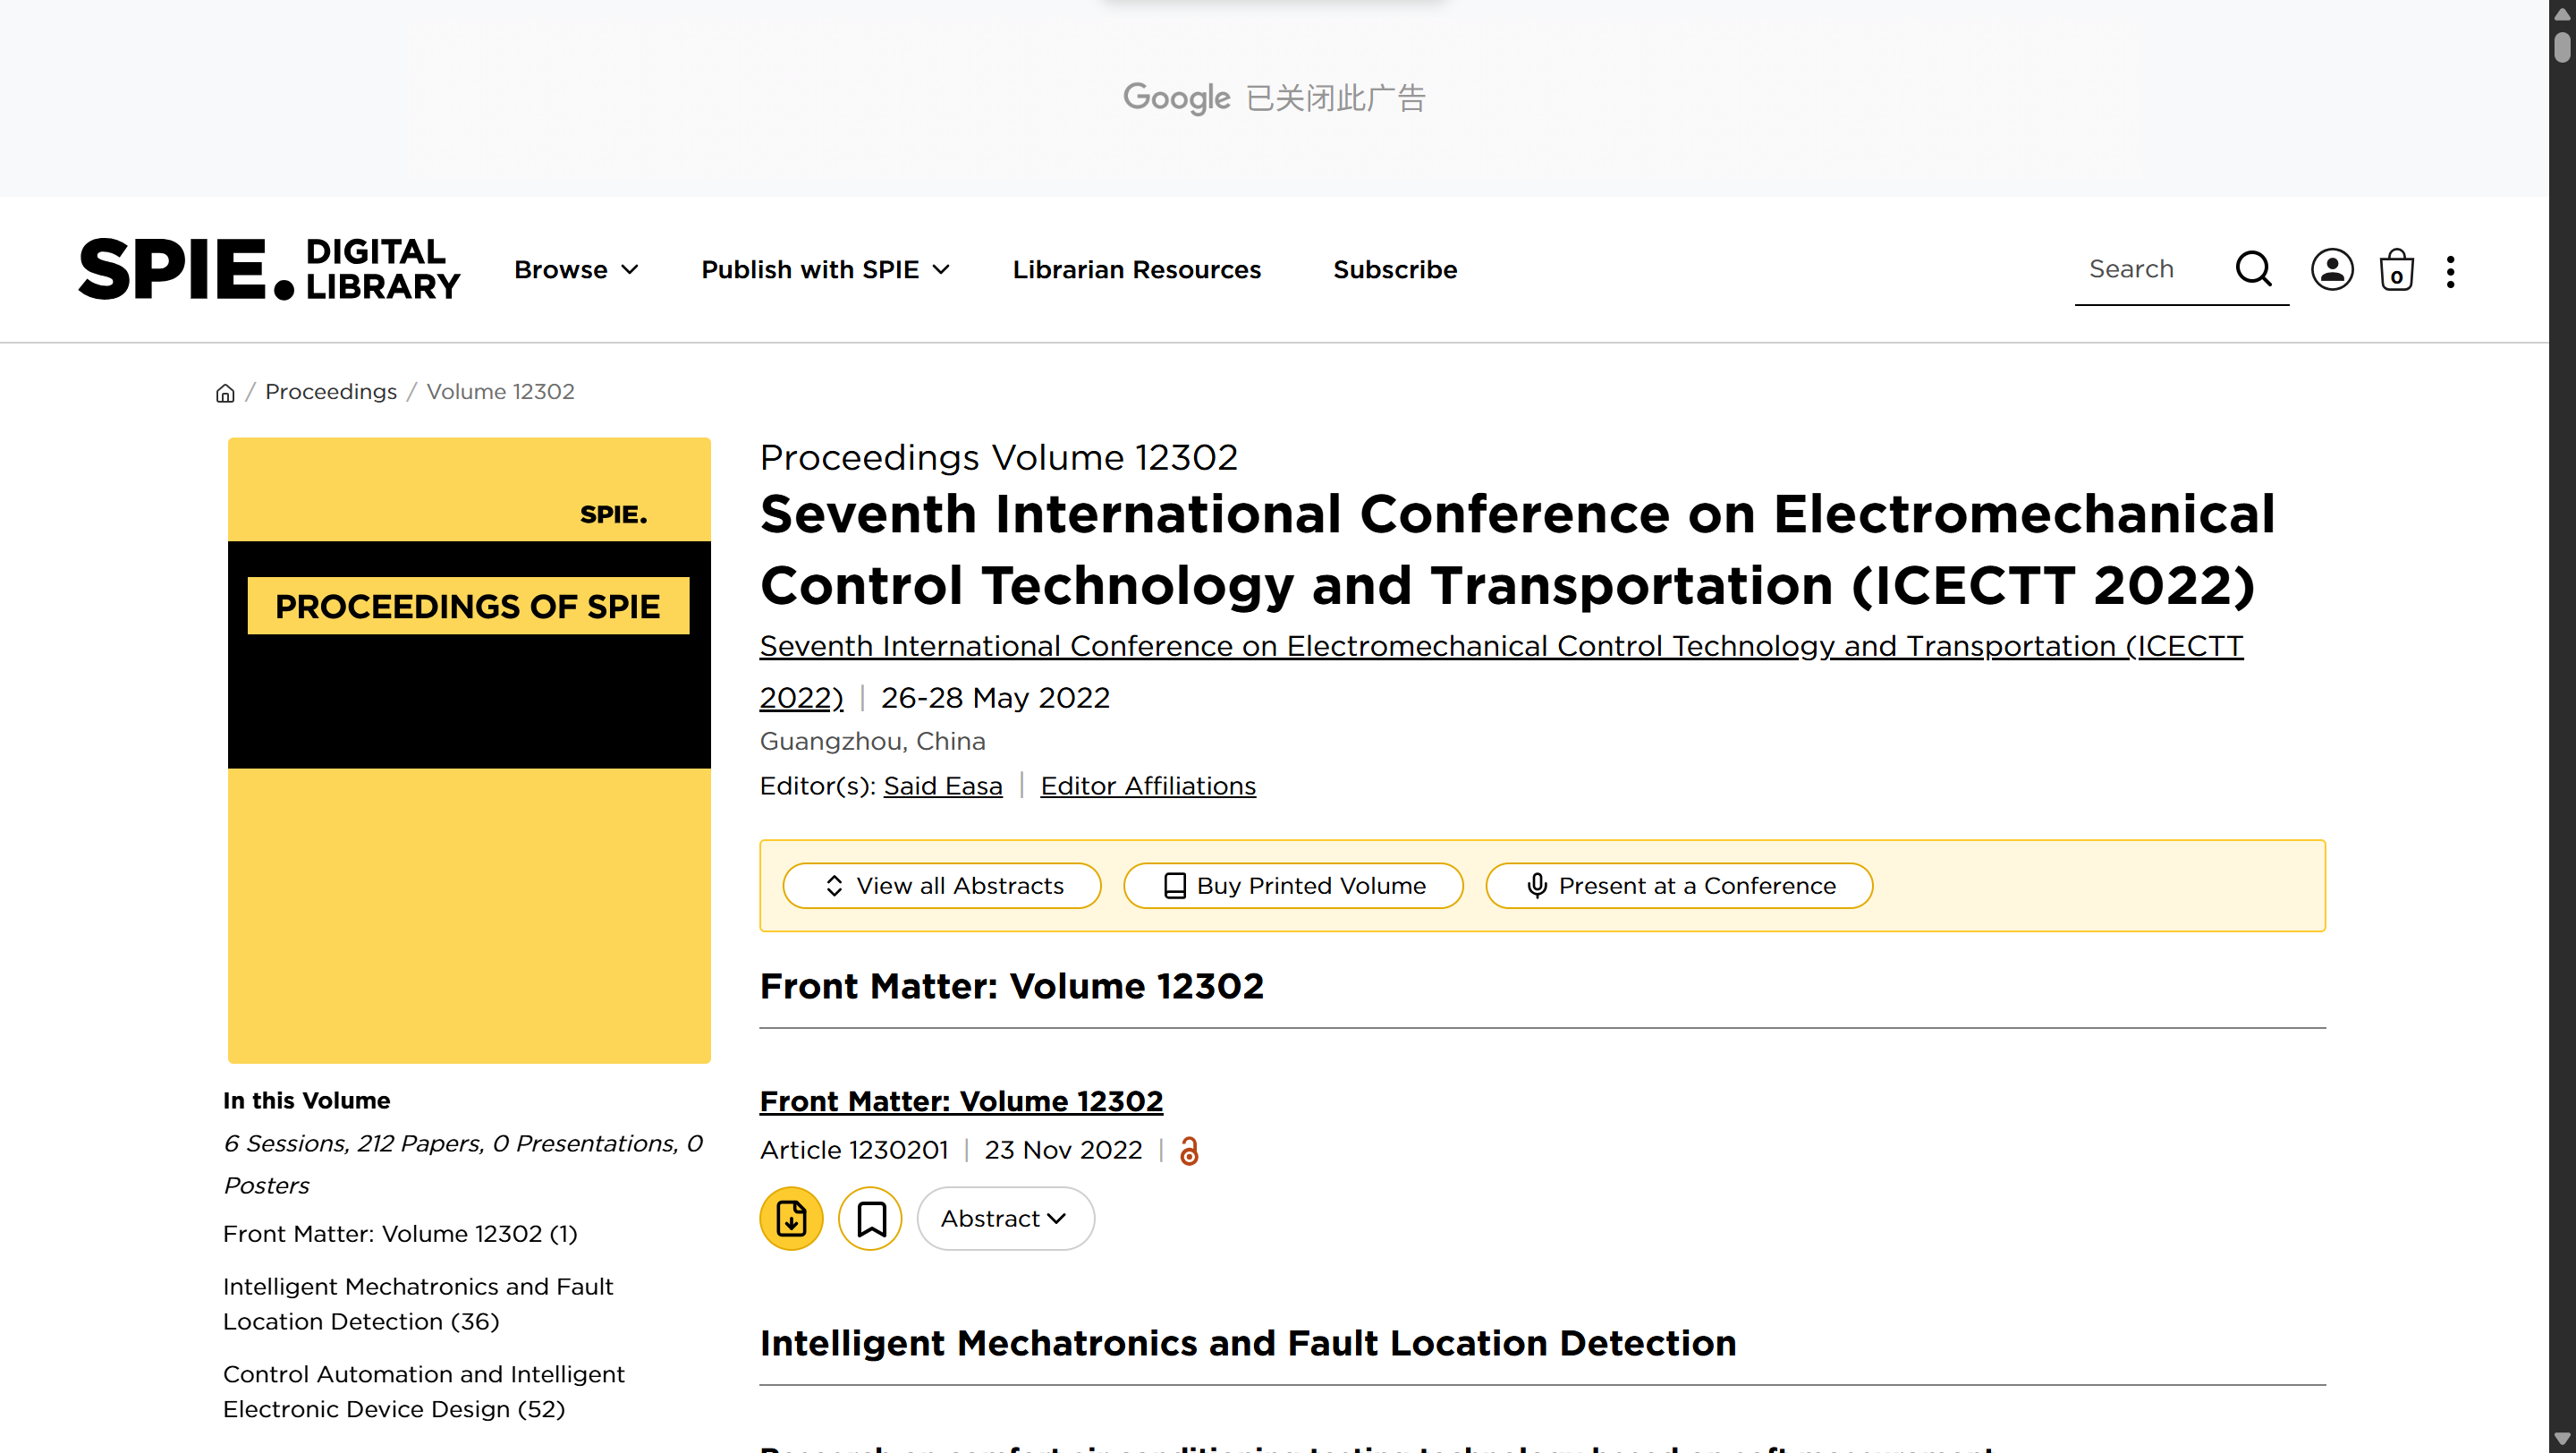Click Present at a Conference button
The height and width of the screenshot is (1453, 2576).
1679,886
